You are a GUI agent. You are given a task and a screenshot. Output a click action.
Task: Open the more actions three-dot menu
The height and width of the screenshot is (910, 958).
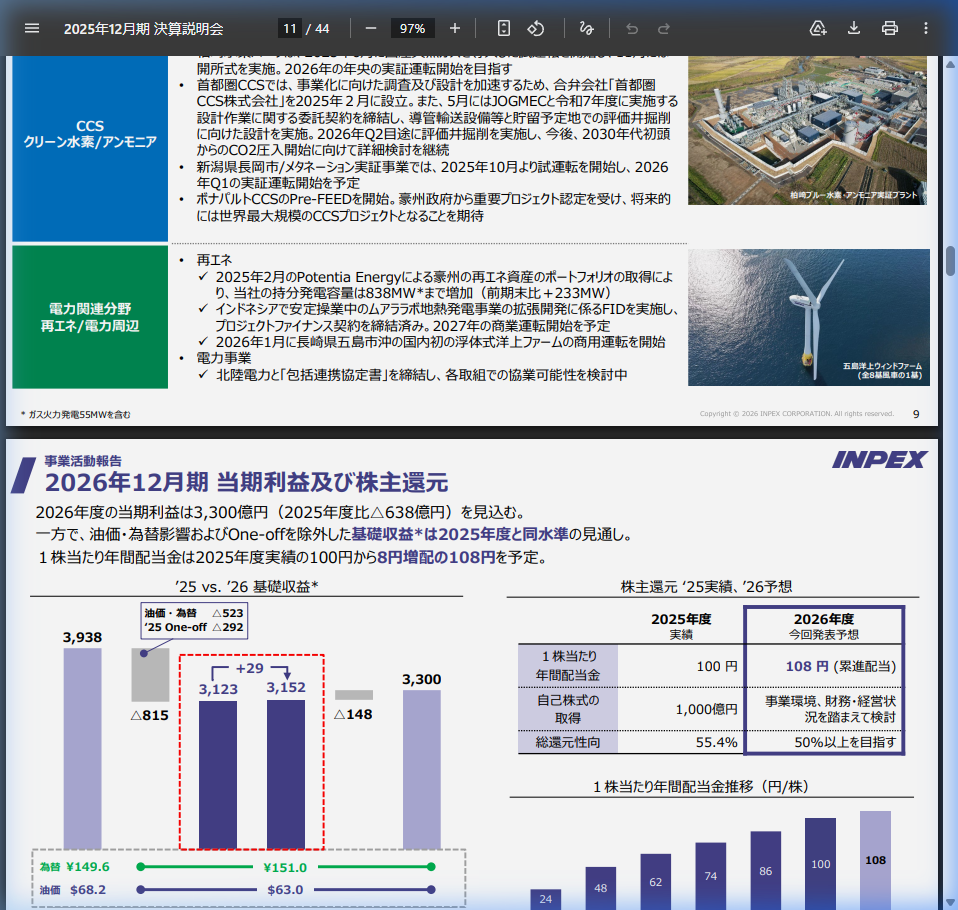tap(926, 28)
